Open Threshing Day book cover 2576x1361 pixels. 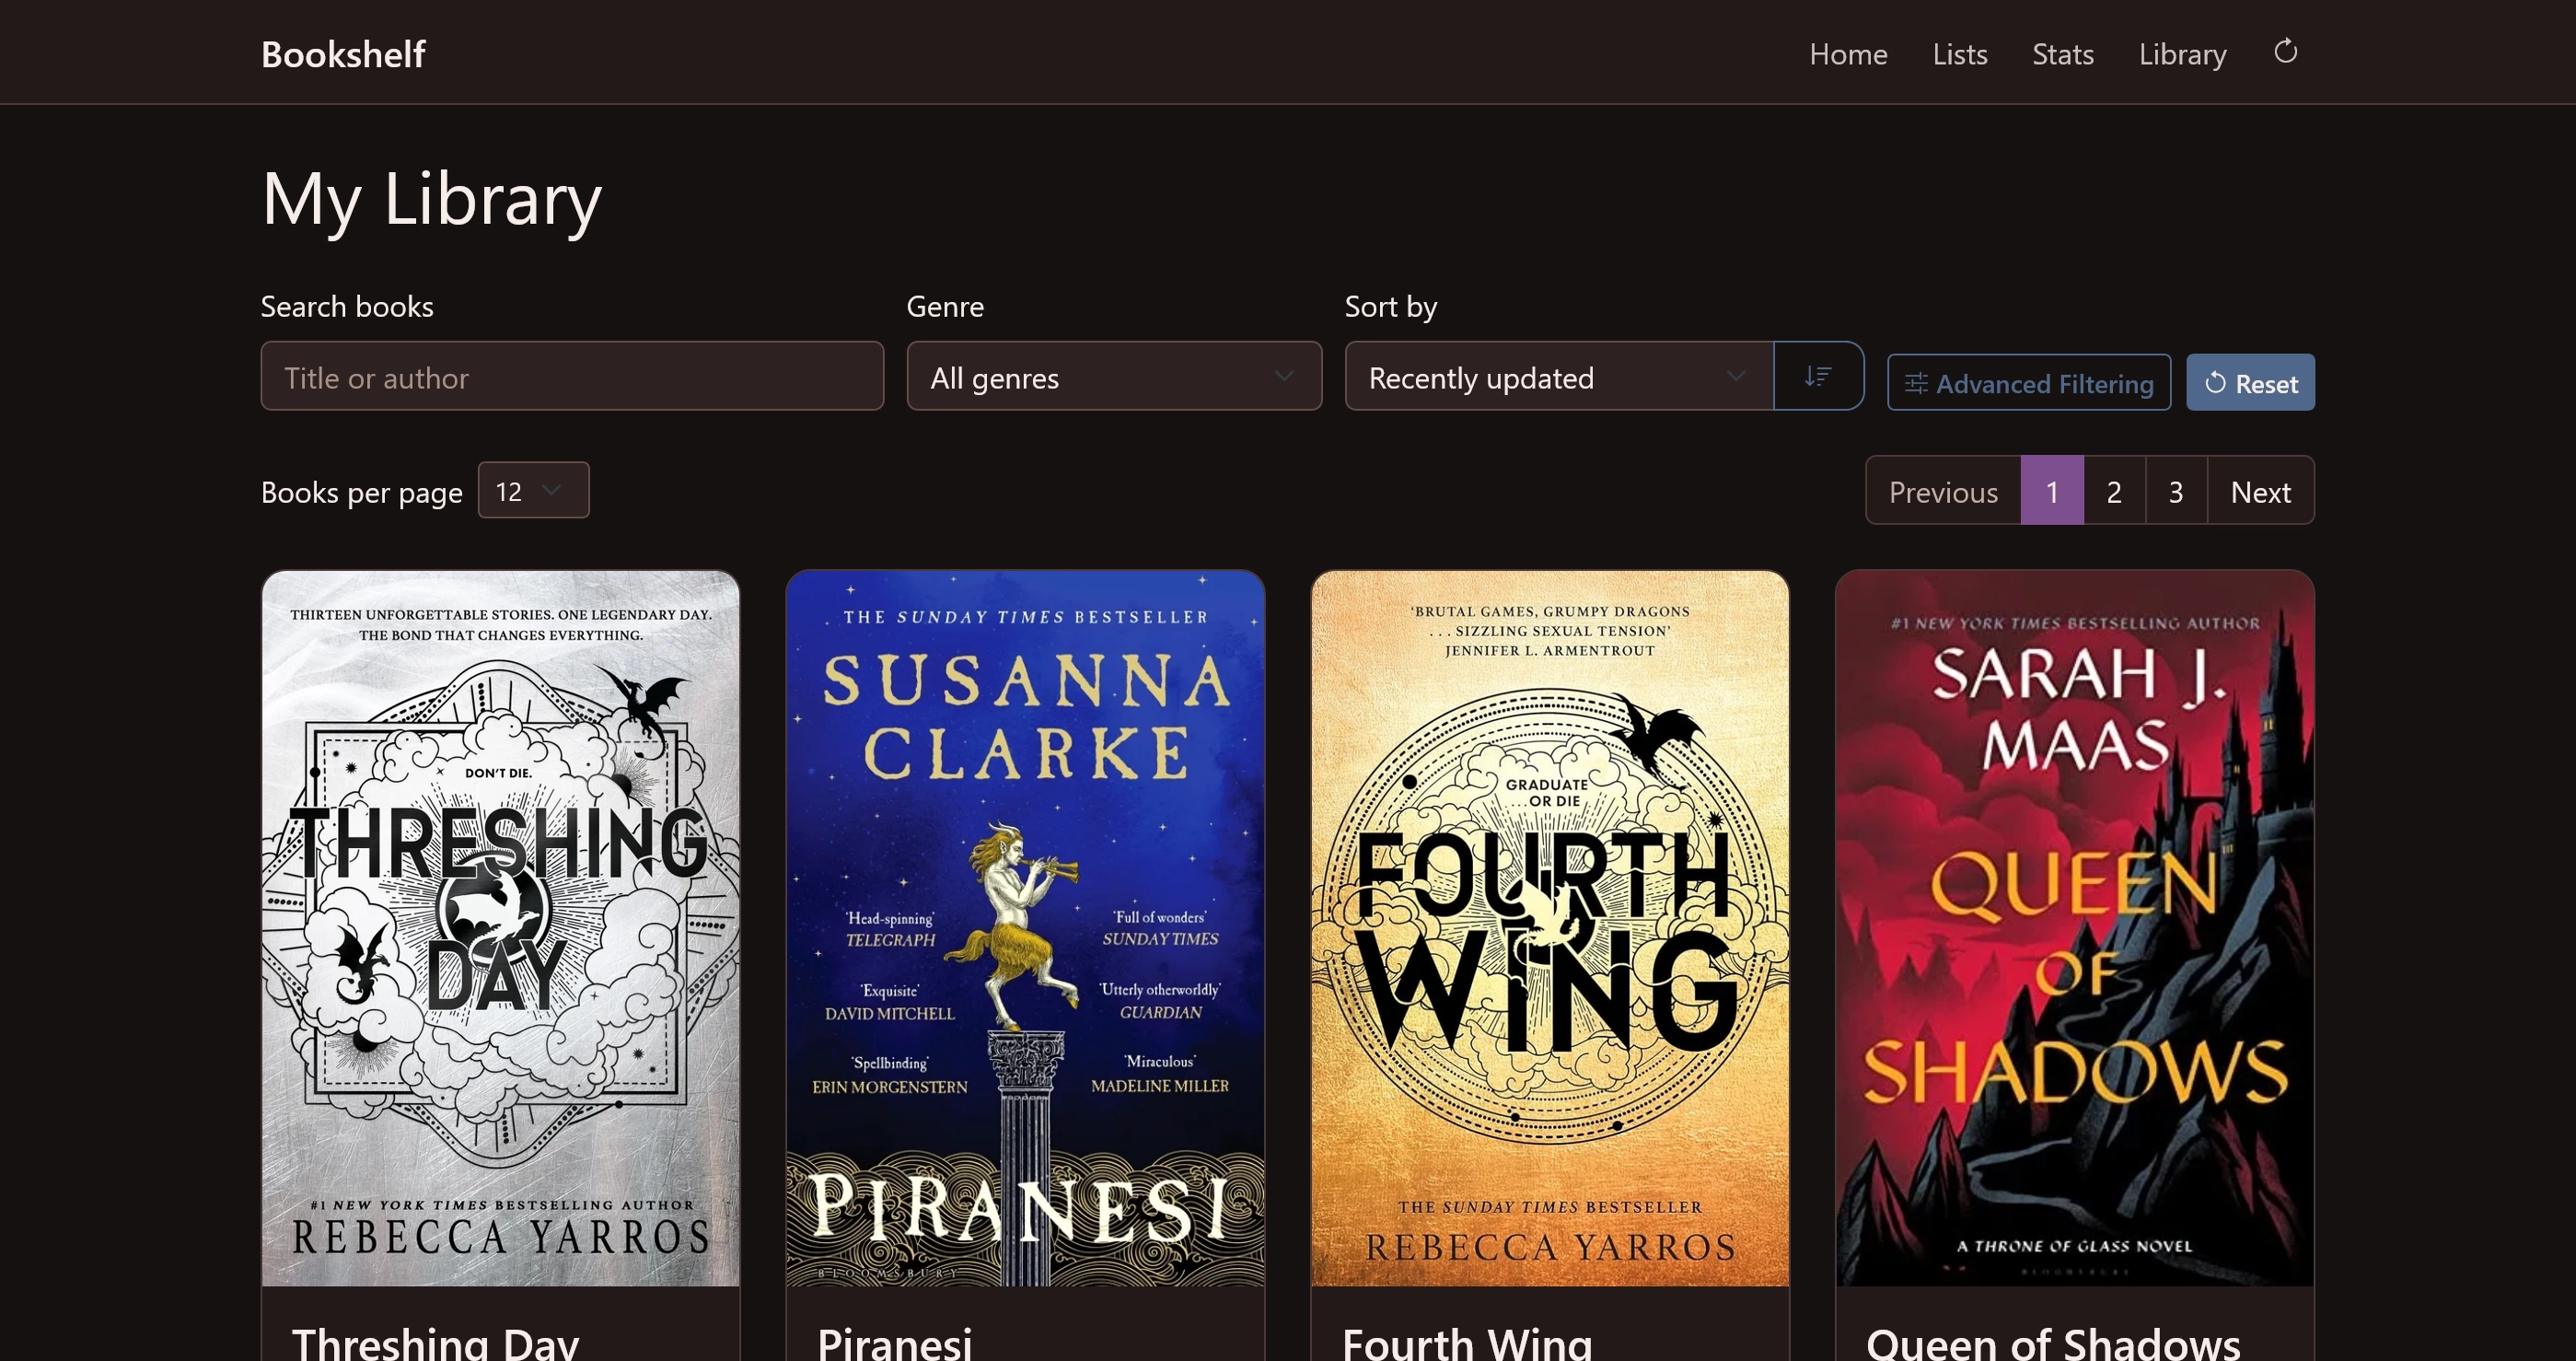[500, 928]
